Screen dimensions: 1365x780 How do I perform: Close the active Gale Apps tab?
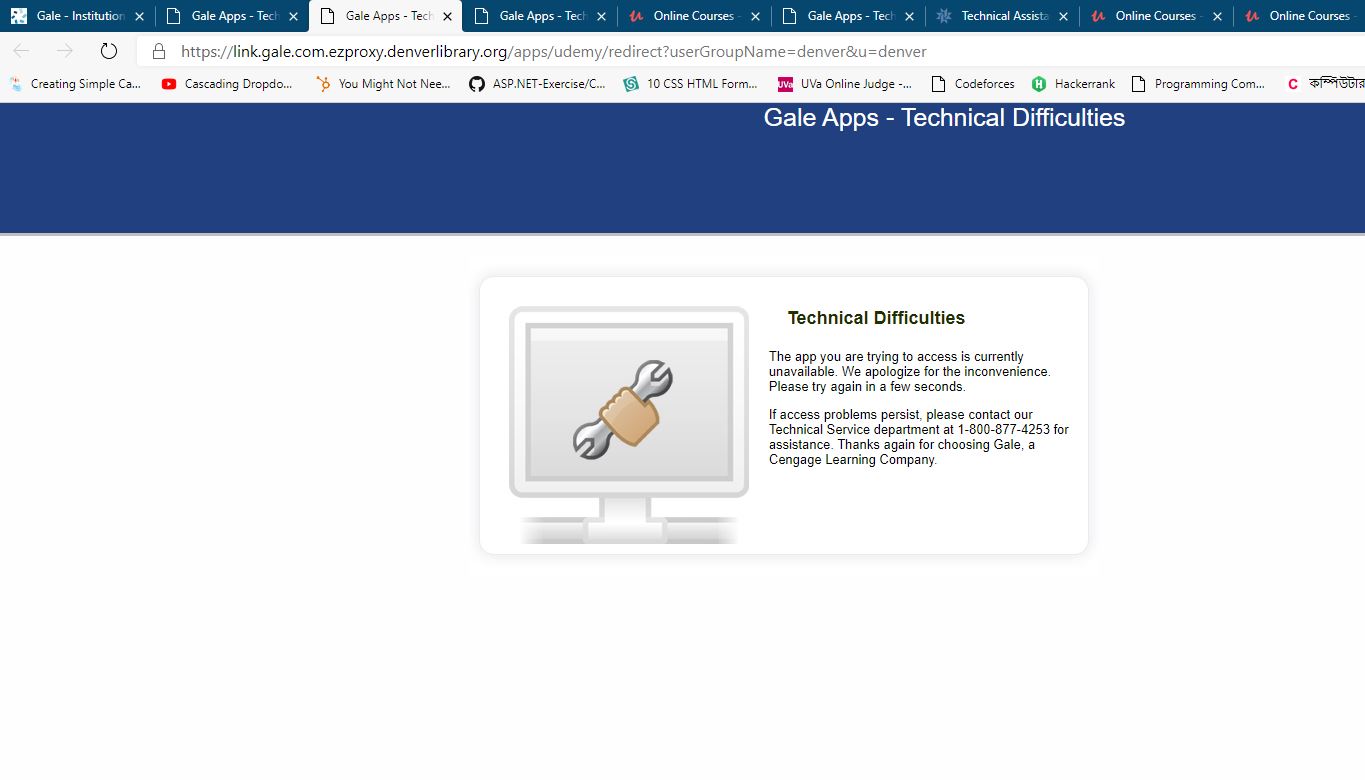pos(447,16)
